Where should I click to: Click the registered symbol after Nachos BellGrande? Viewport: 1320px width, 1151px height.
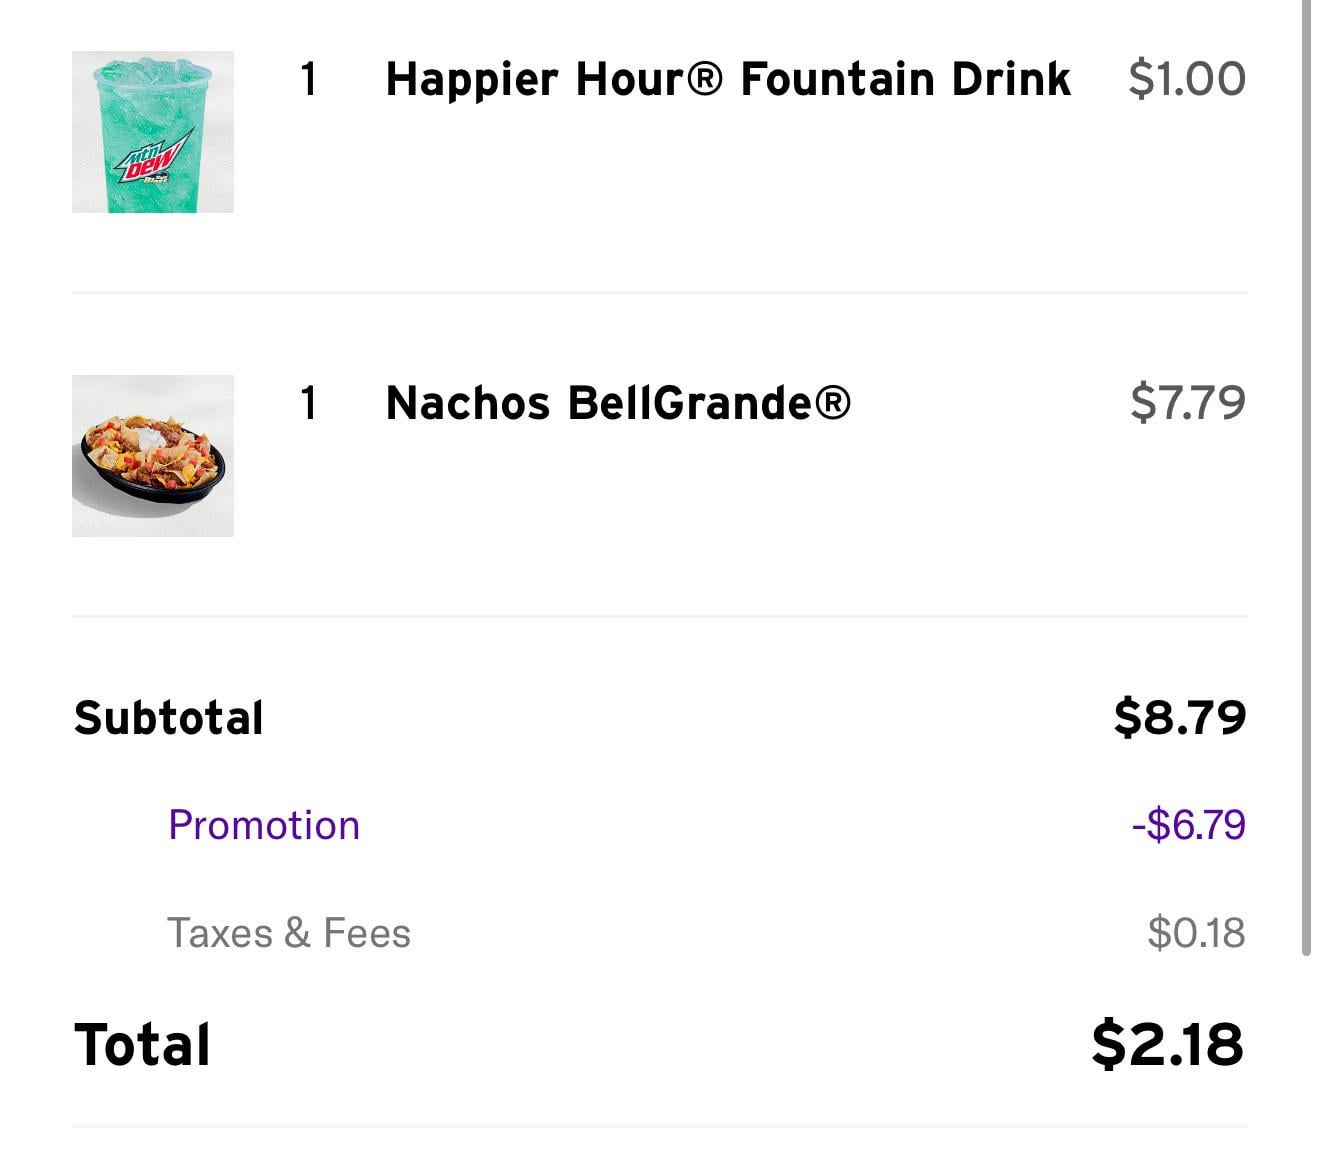(832, 403)
